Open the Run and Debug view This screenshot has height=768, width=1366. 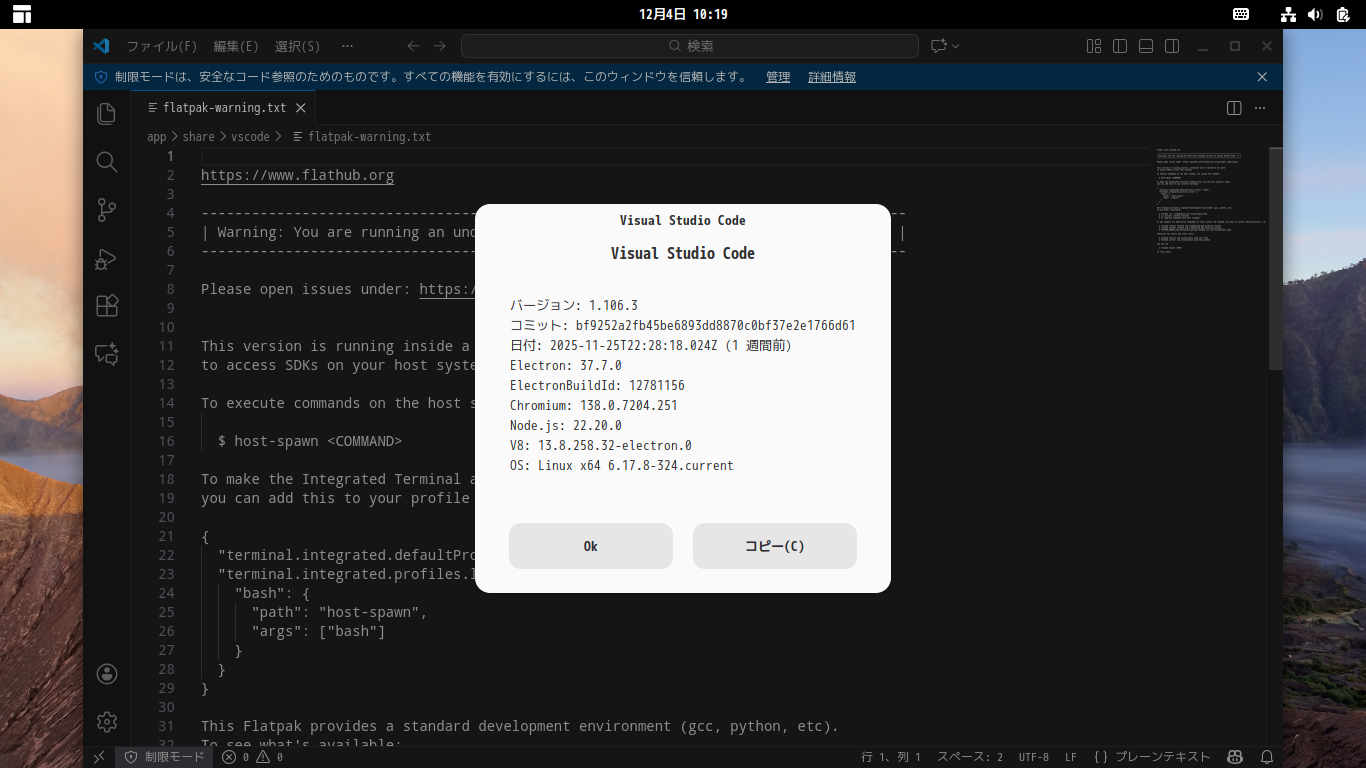[107, 258]
